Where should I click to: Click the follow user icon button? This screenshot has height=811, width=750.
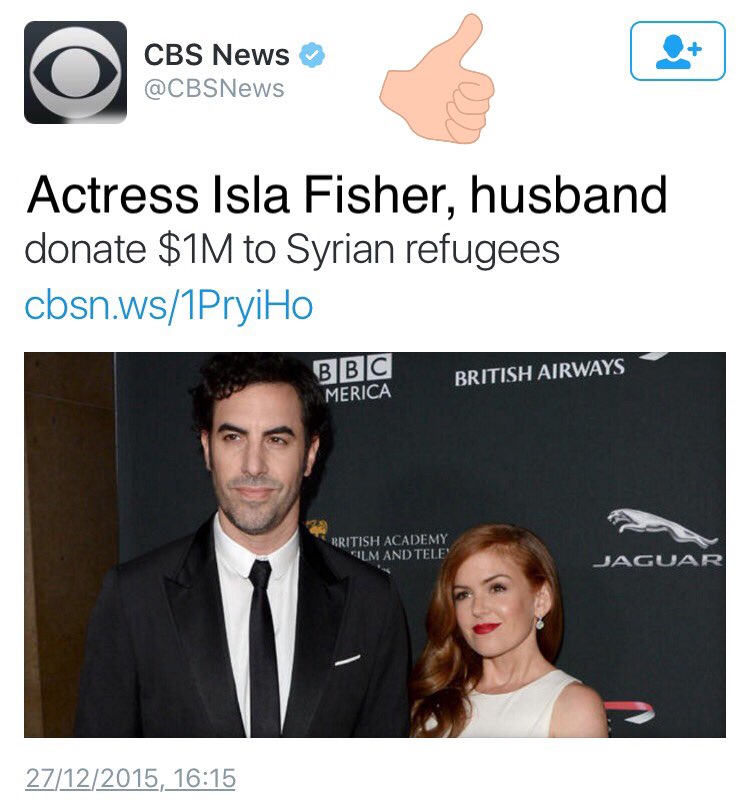(678, 51)
